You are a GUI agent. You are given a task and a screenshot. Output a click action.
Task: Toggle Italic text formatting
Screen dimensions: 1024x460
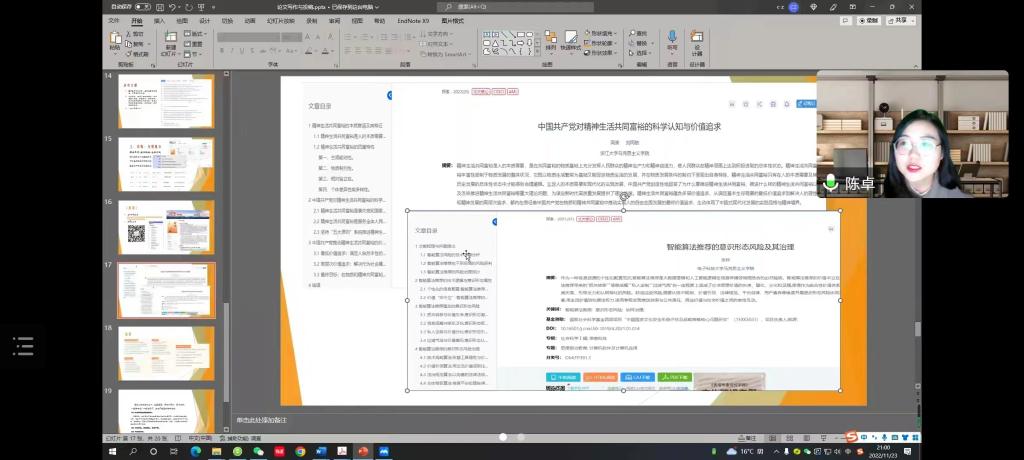[233, 50]
